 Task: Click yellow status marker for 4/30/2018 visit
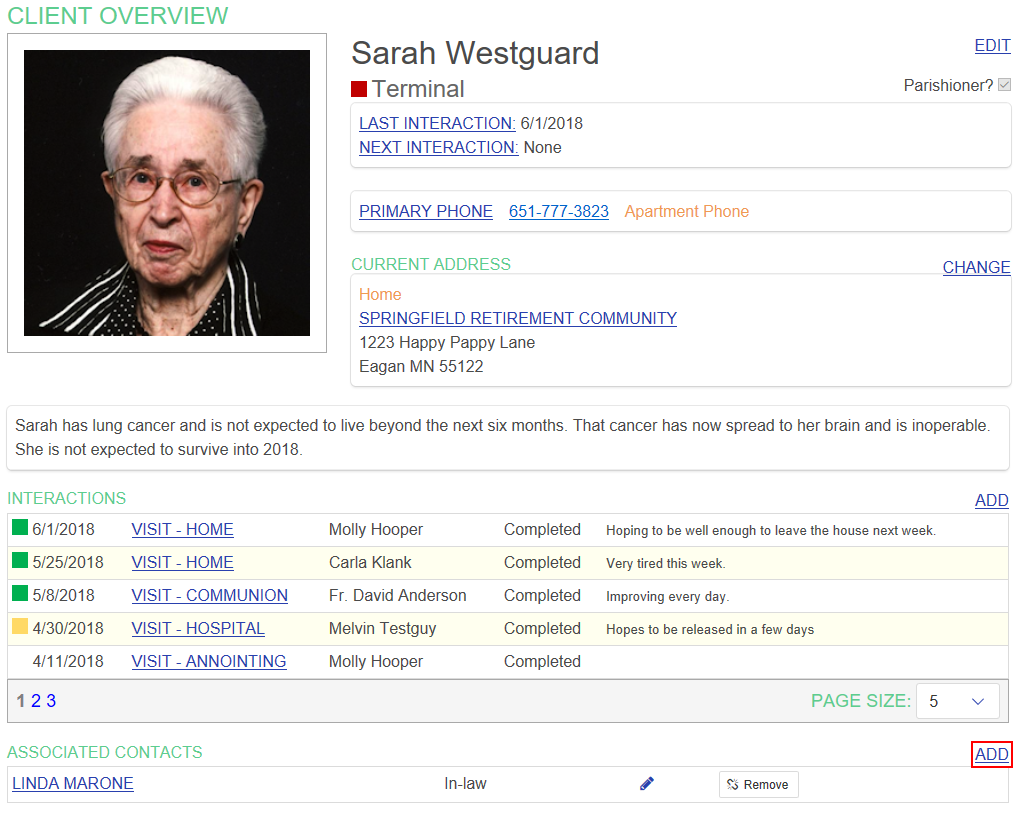point(20,627)
